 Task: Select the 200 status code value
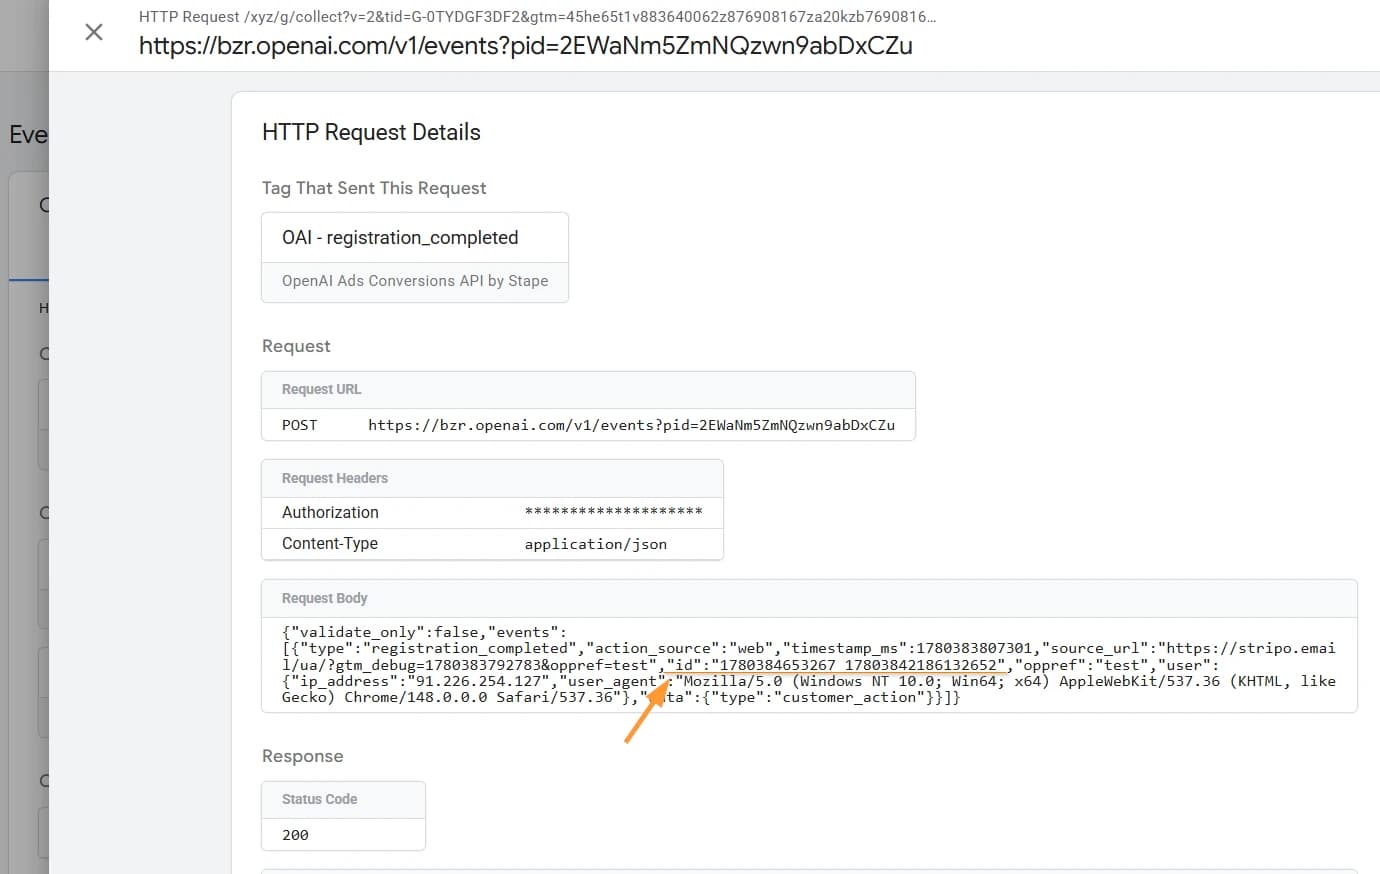coord(295,835)
